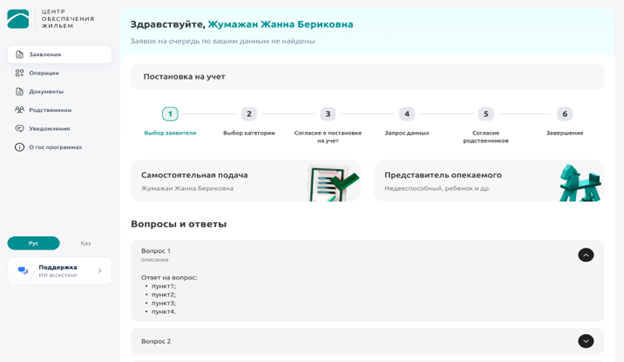624x362 pixels.
Task: Switch language to Каз
Action: coord(86,243)
